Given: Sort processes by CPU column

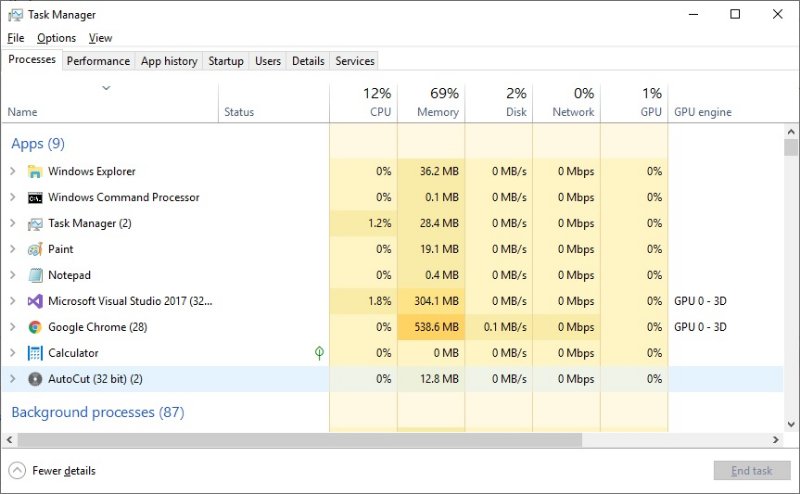Looking at the screenshot, I should coord(363,103).
